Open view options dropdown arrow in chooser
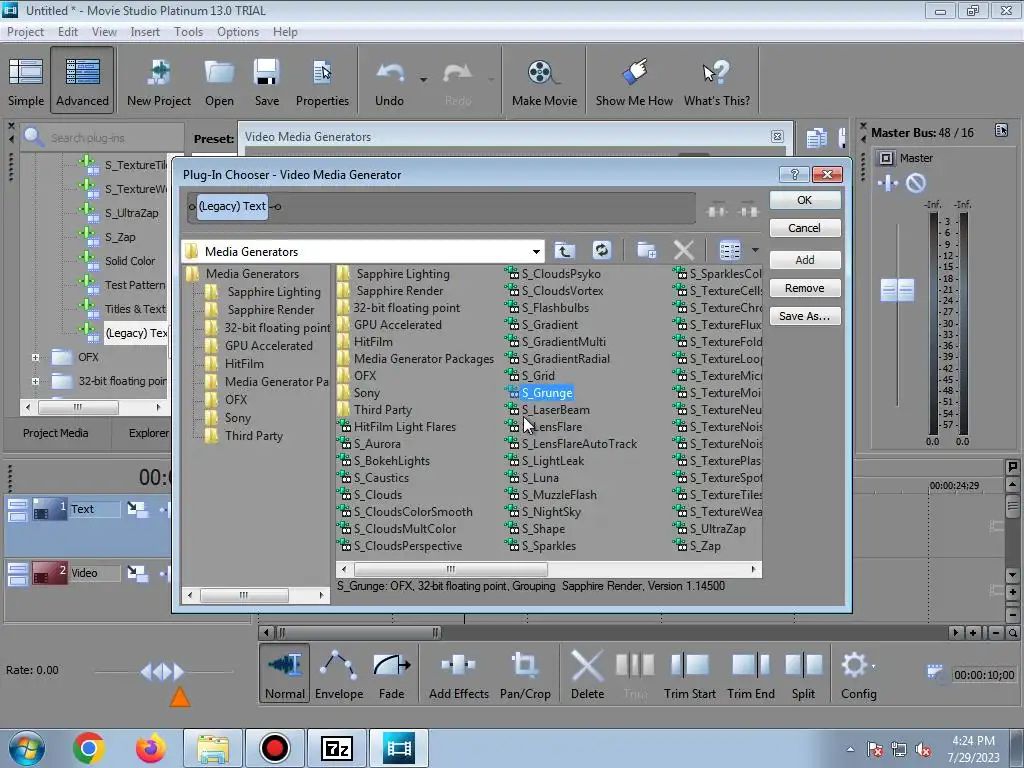This screenshot has width=1024, height=768. 755,250
